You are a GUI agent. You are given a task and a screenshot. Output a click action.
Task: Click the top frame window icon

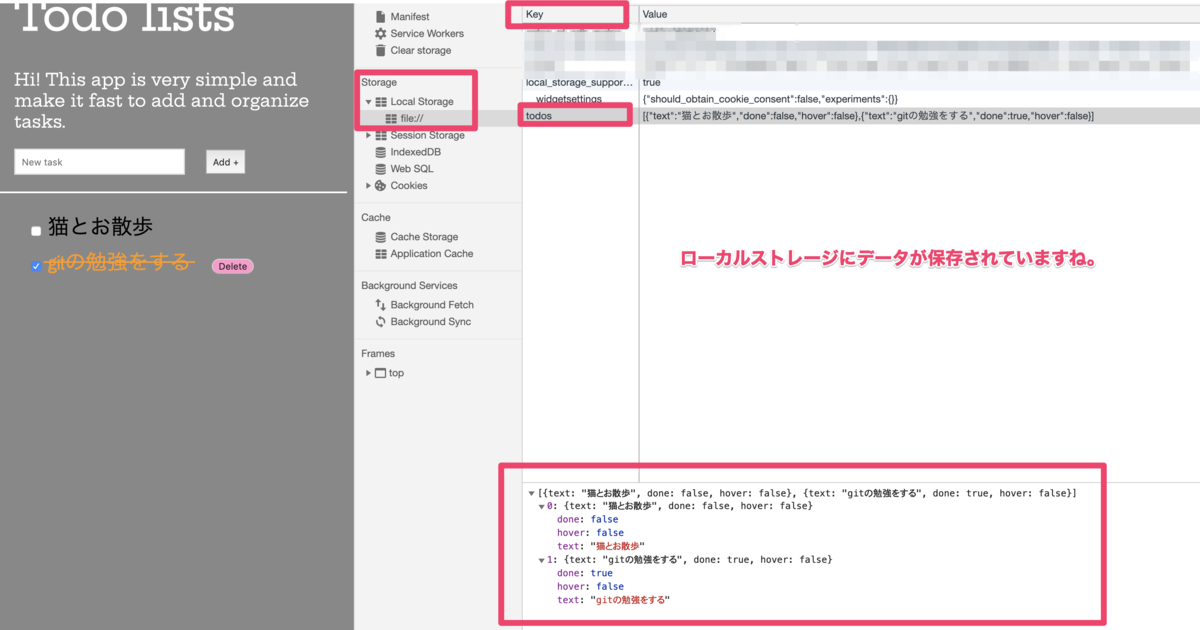pyautogui.click(x=380, y=373)
